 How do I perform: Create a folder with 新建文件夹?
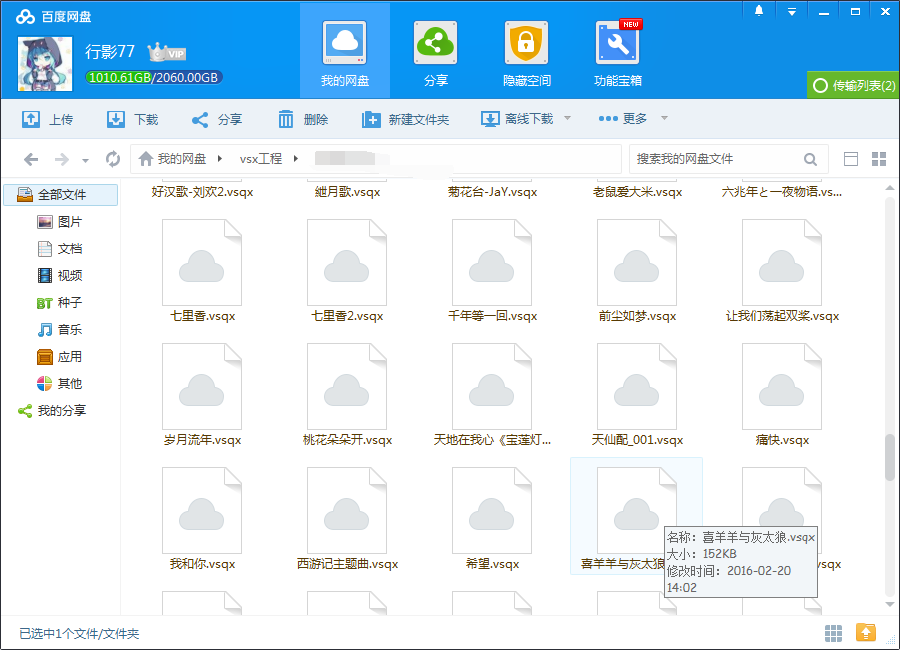pyautogui.click(x=406, y=119)
